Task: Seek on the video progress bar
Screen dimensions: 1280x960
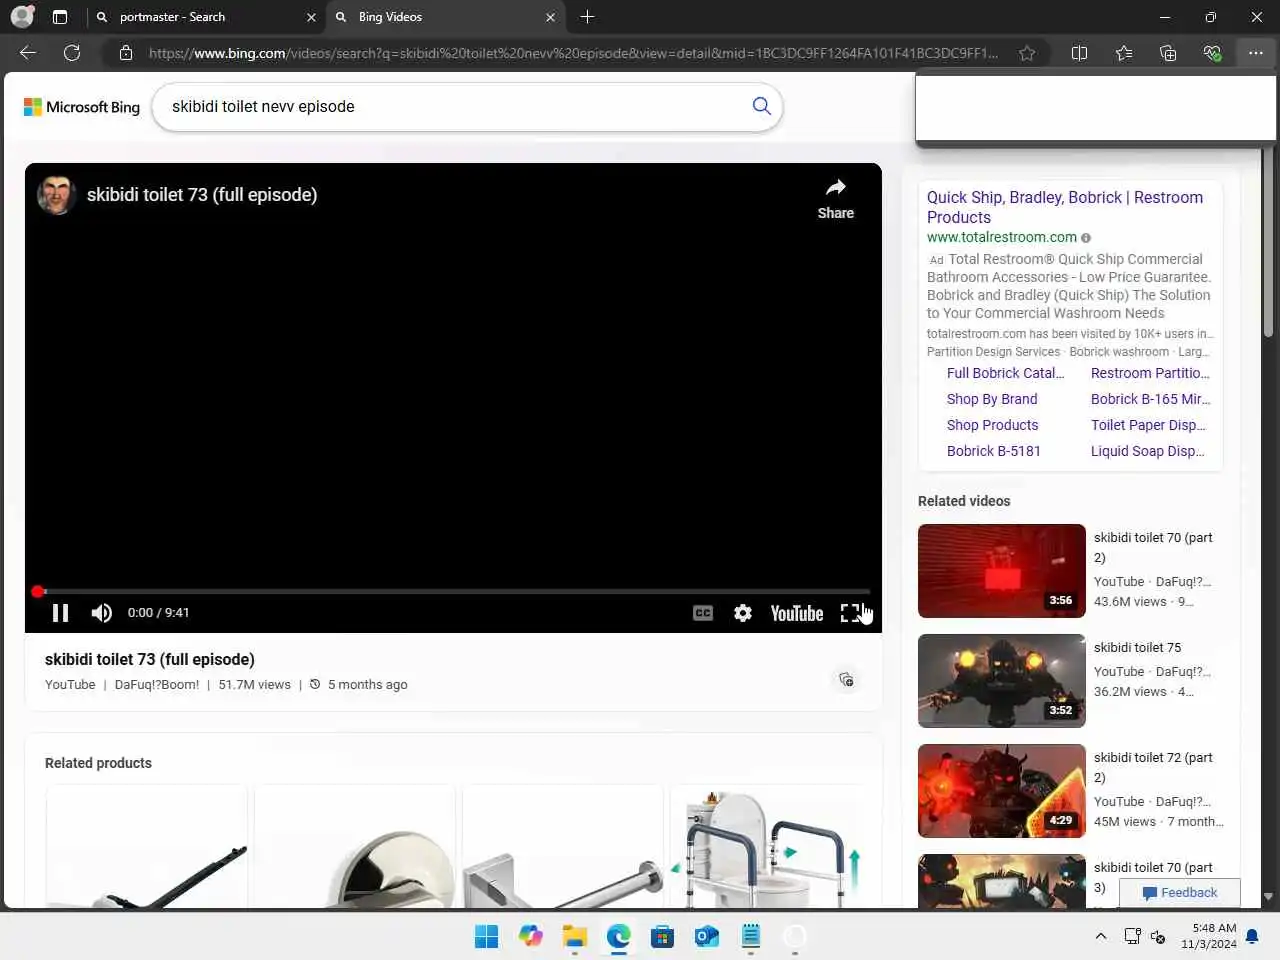Action: [453, 591]
